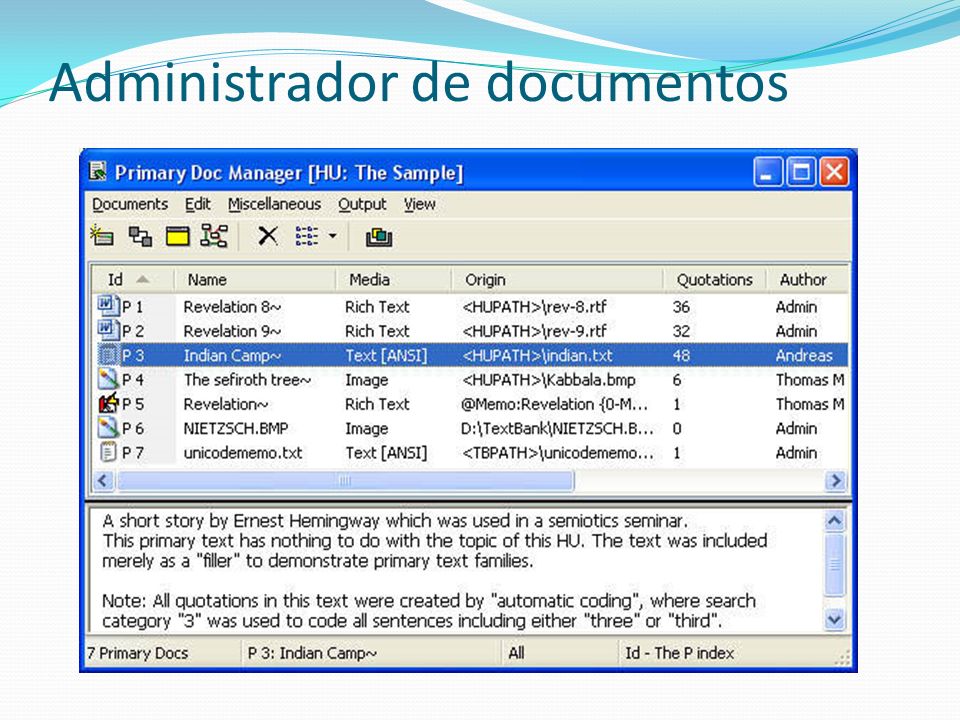The width and height of the screenshot is (960, 720).
Task: Minimize the Primary Doc Manager window
Action: coord(767,172)
